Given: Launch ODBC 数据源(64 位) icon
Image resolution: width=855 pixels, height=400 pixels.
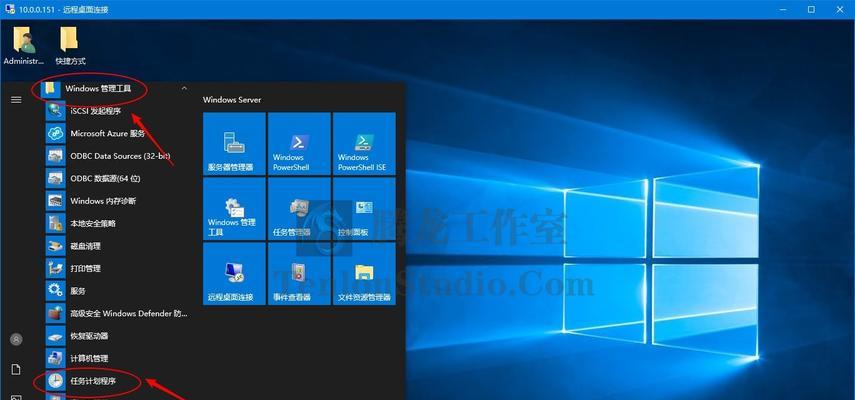Looking at the screenshot, I should (55, 178).
